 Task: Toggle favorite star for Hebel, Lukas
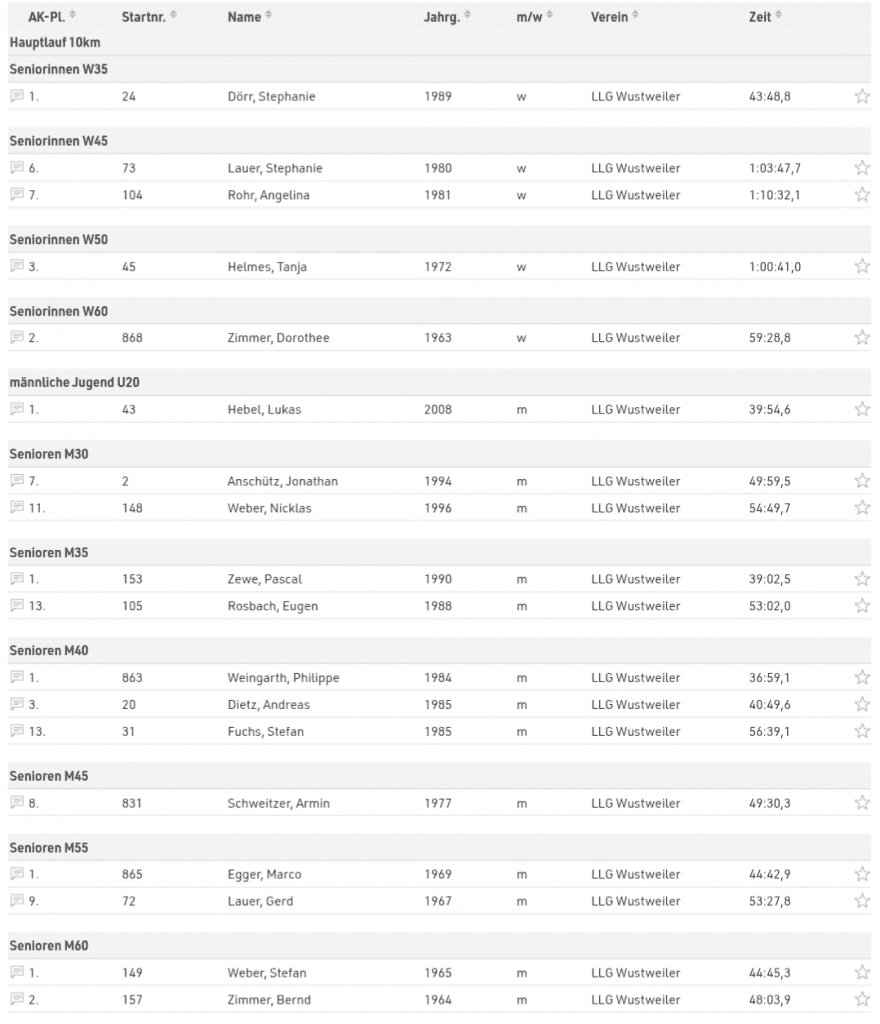(x=862, y=409)
